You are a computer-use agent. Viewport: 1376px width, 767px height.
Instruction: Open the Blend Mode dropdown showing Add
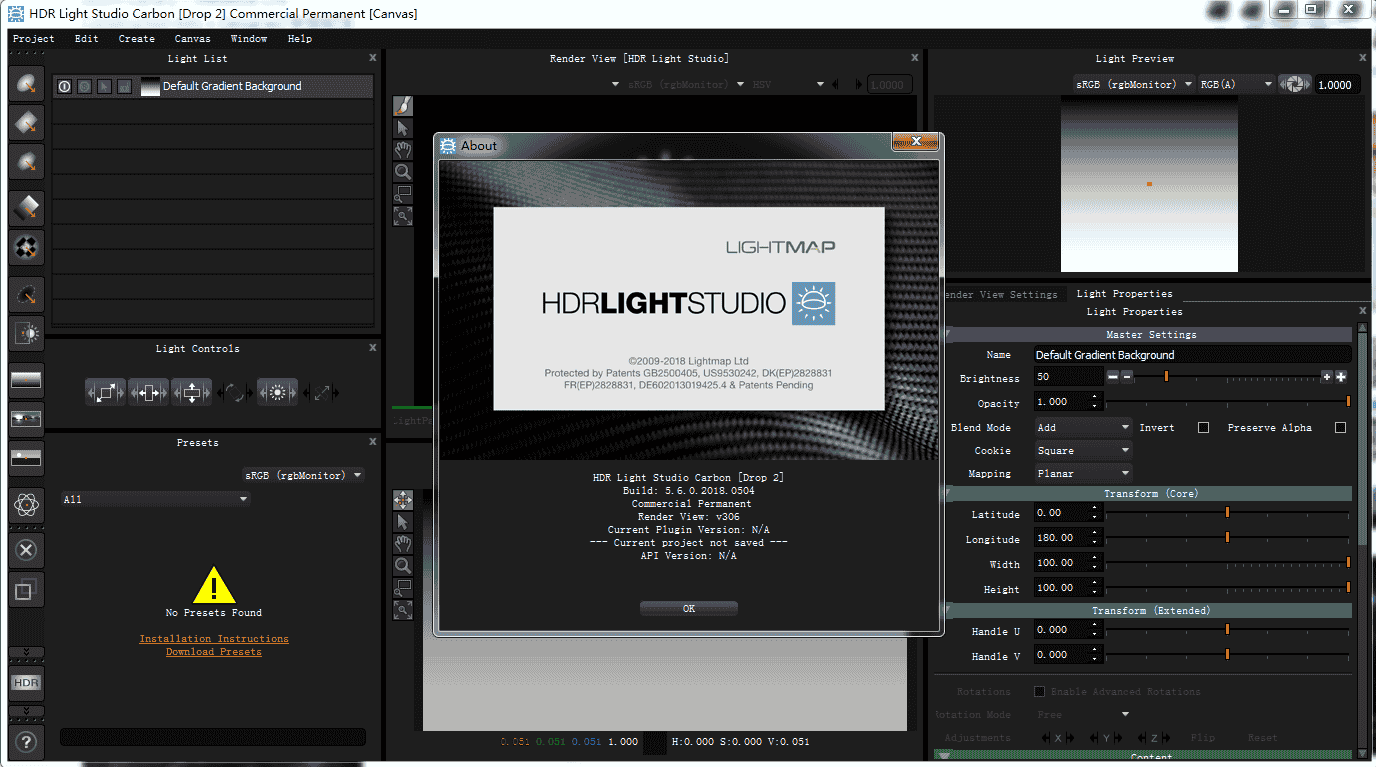pos(1082,427)
